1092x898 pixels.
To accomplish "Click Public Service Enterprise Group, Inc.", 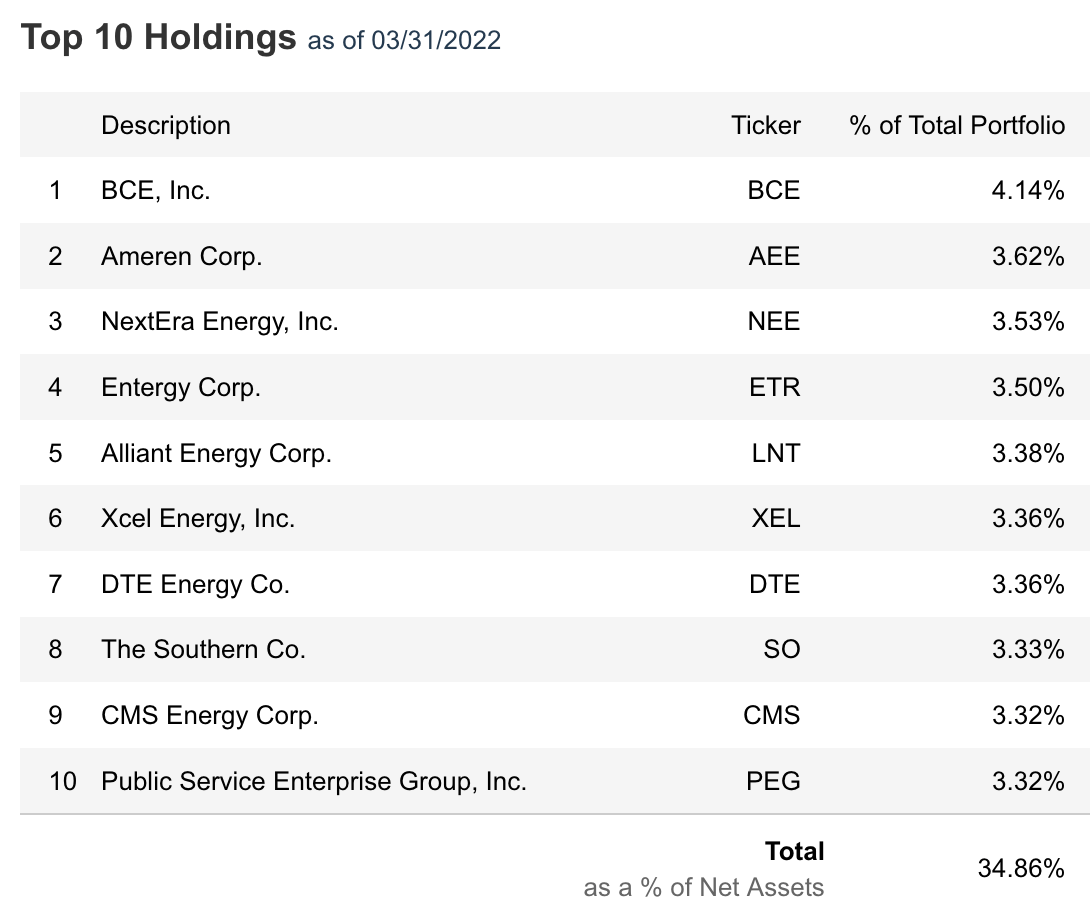I will click(313, 781).
